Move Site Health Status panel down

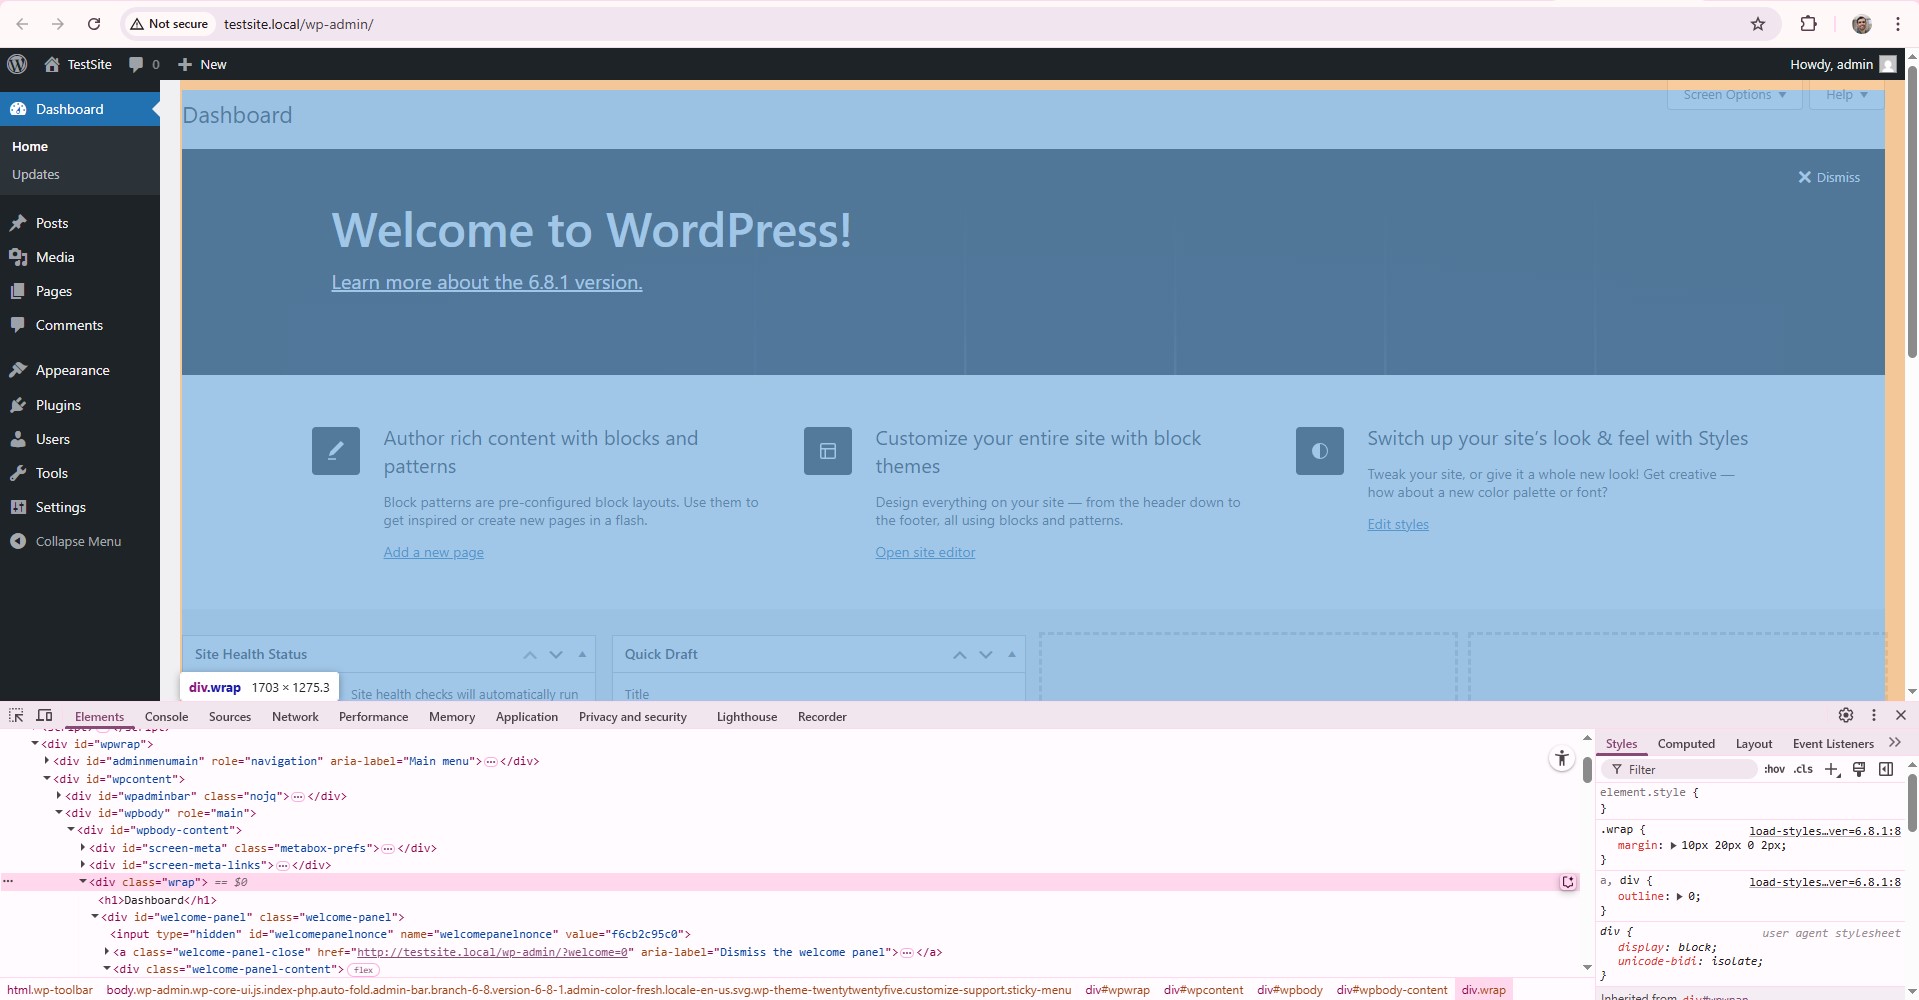point(556,654)
